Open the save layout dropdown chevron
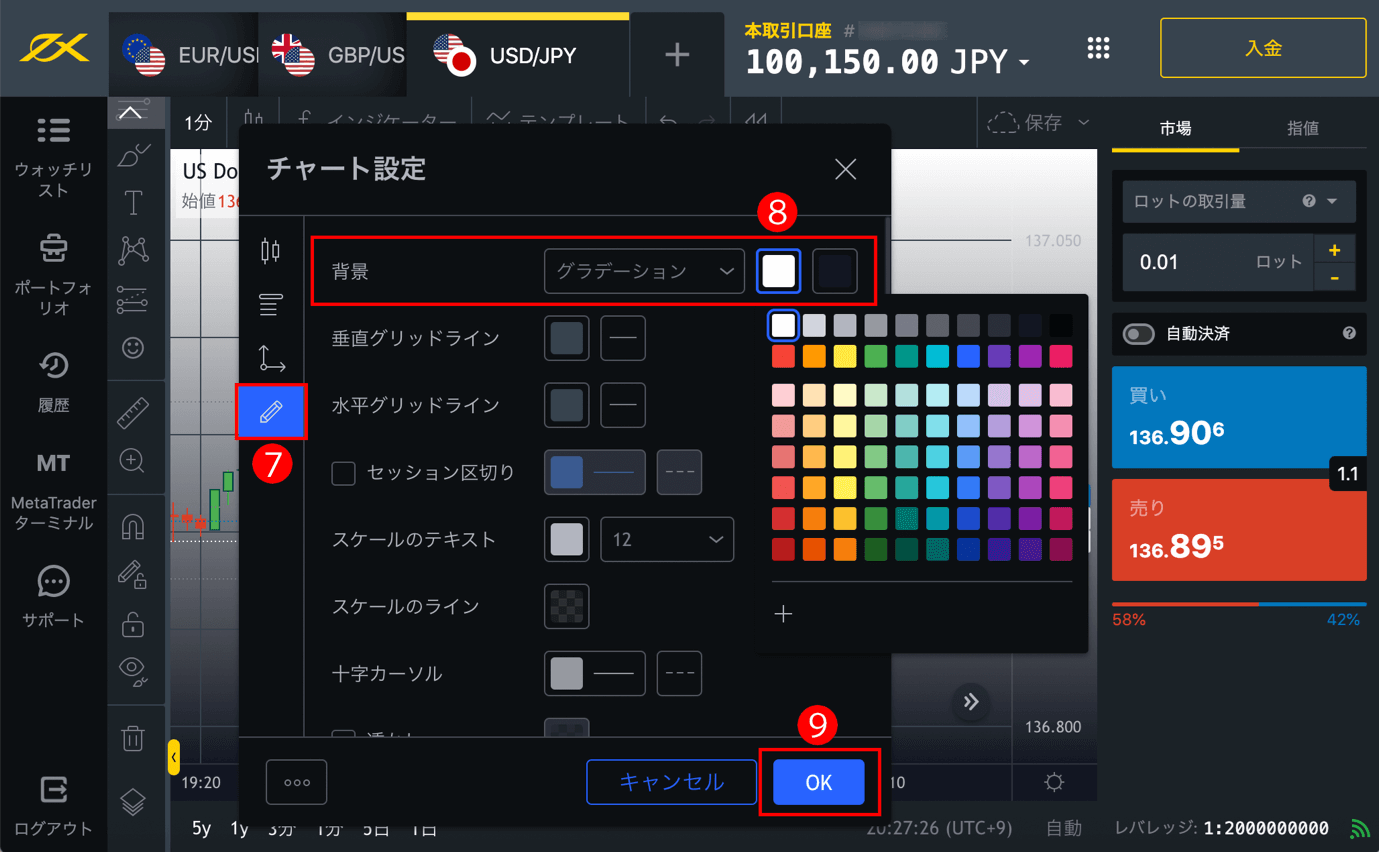1379x852 pixels. (x=1083, y=122)
